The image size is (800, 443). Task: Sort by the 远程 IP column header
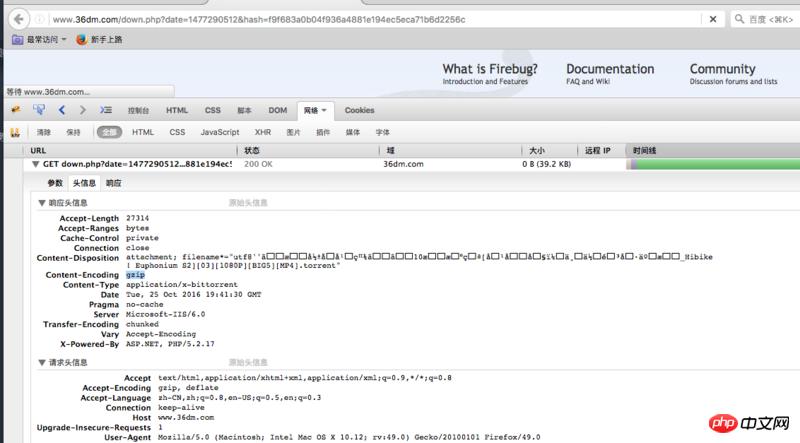pyautogui.click(x=602, y=151)
